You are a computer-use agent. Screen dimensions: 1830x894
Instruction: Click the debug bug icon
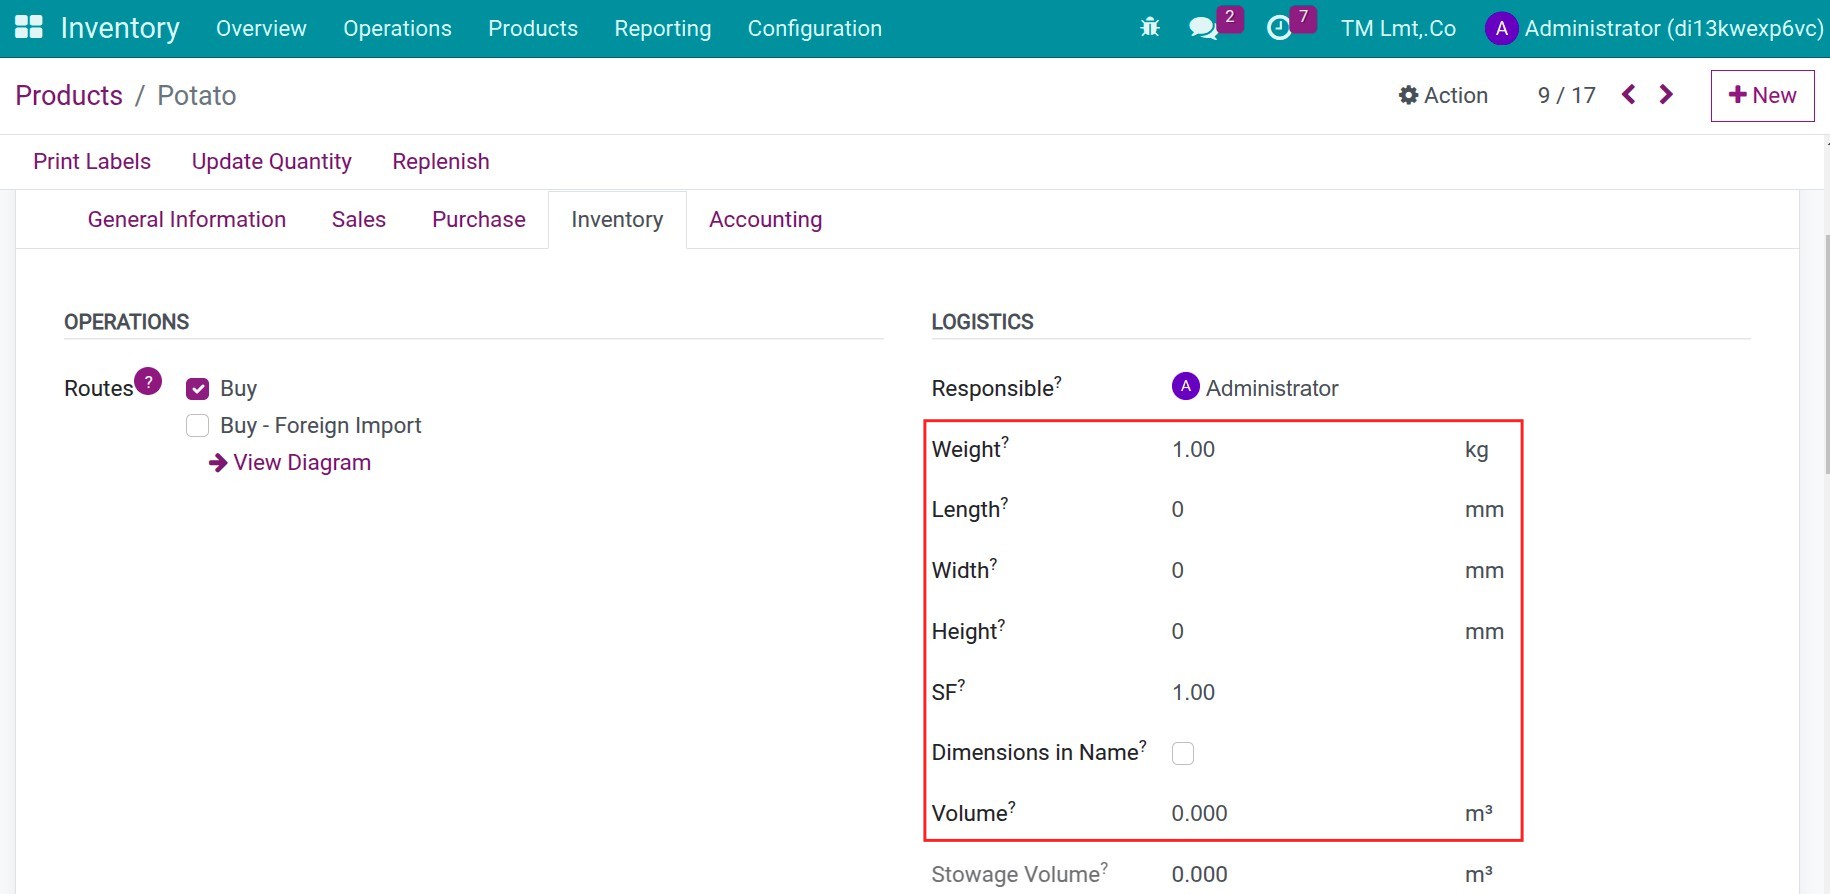(x=1150, y=28)
